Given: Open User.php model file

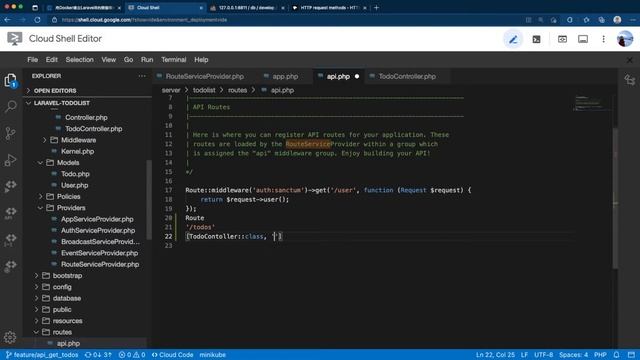Looking at the screenshot, I should tap(74, 185).
